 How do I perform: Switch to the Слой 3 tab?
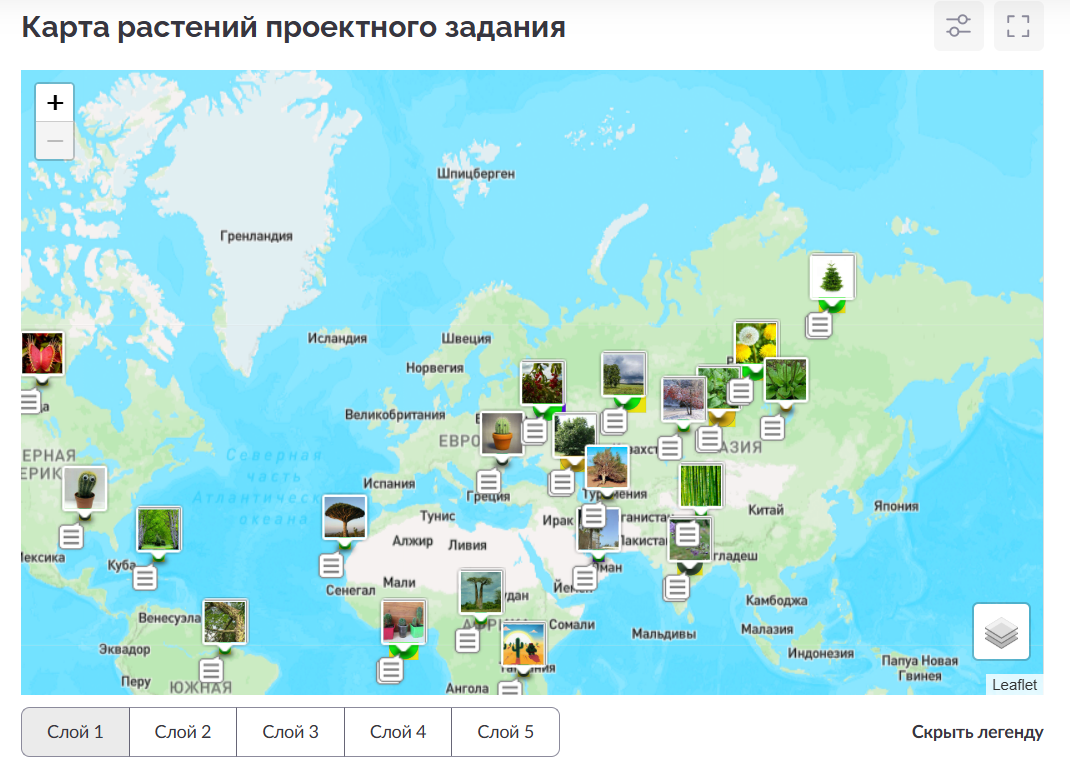pyautogui.click(x=290, y=732)
